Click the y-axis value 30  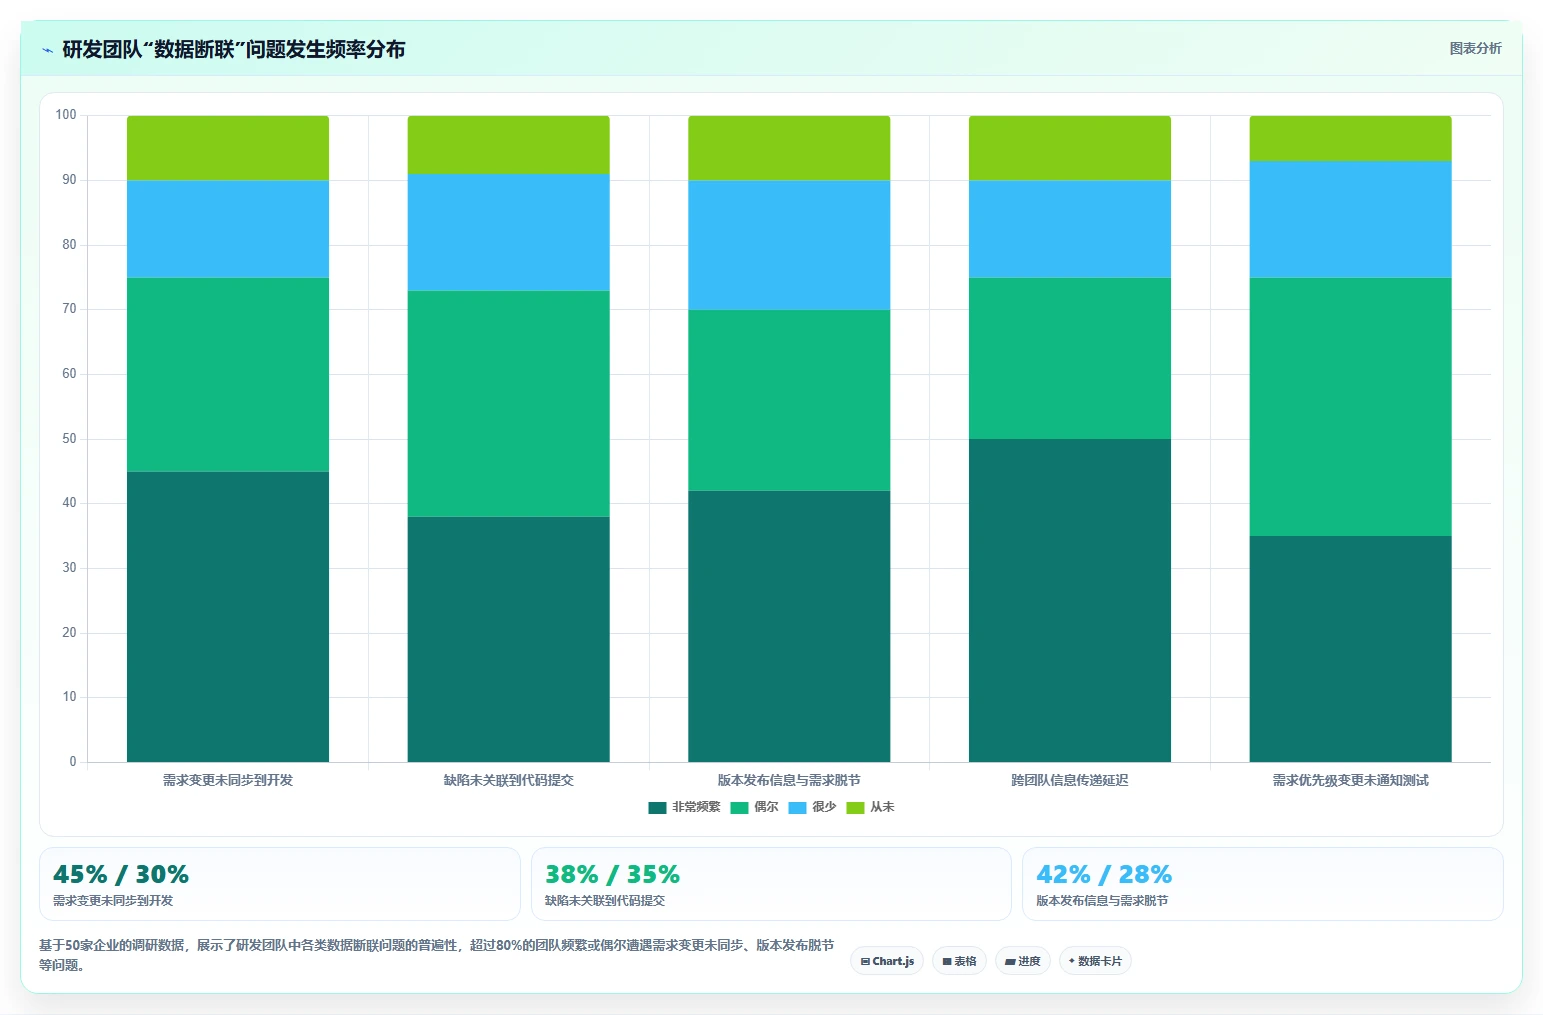[69, 568]
